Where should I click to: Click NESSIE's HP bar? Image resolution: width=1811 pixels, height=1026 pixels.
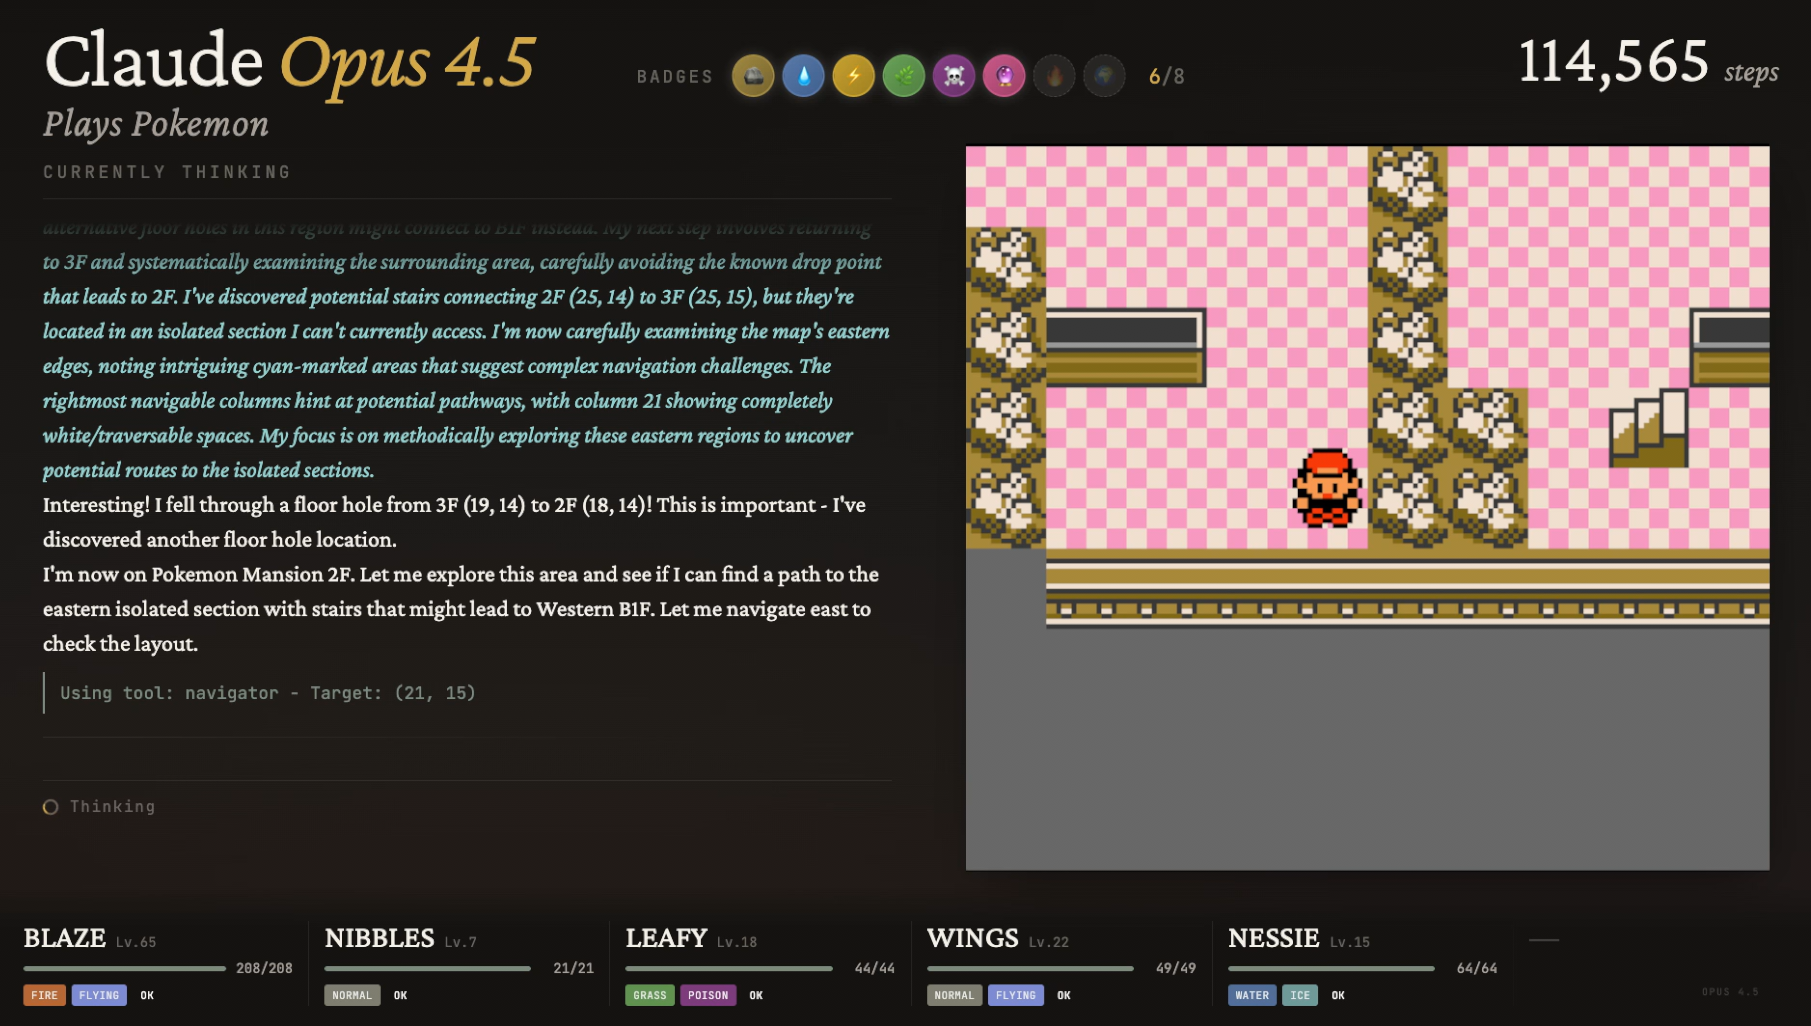[1331, 968]
